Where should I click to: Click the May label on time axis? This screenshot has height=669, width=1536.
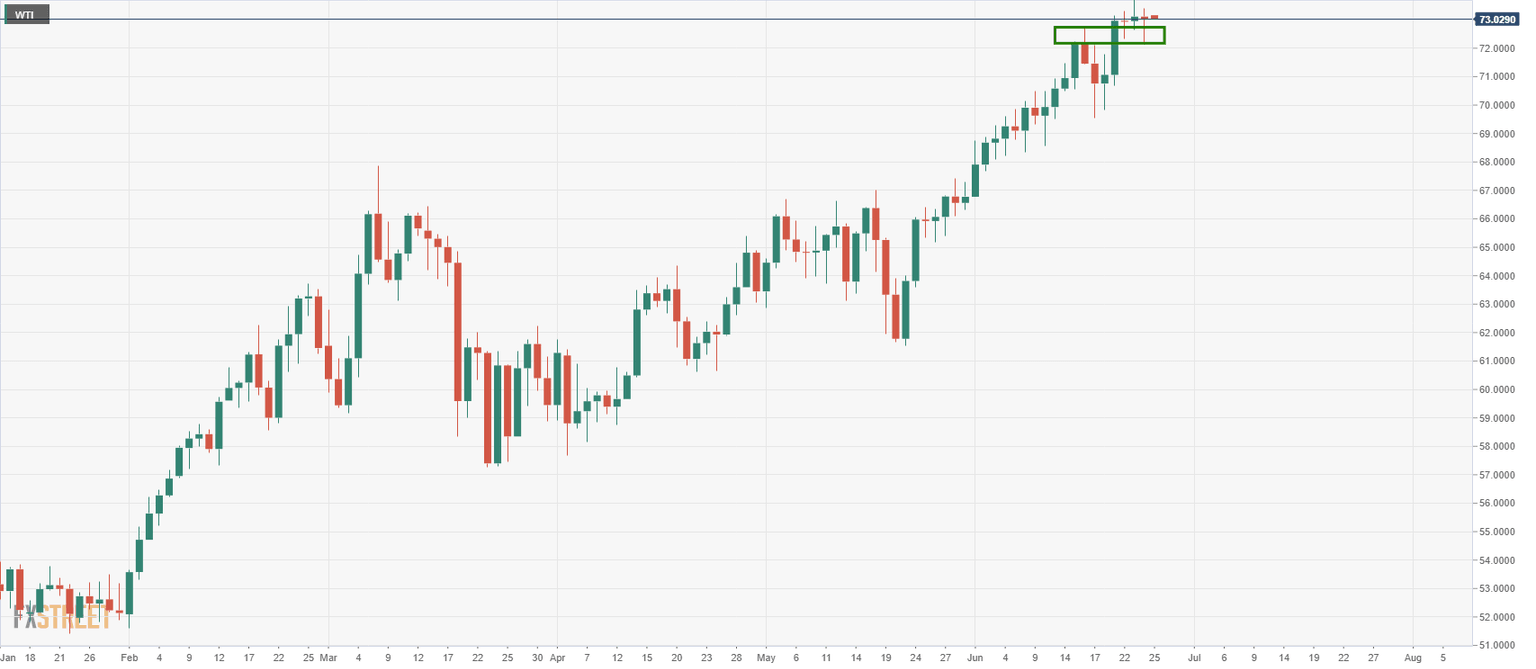tap(766, 658)
